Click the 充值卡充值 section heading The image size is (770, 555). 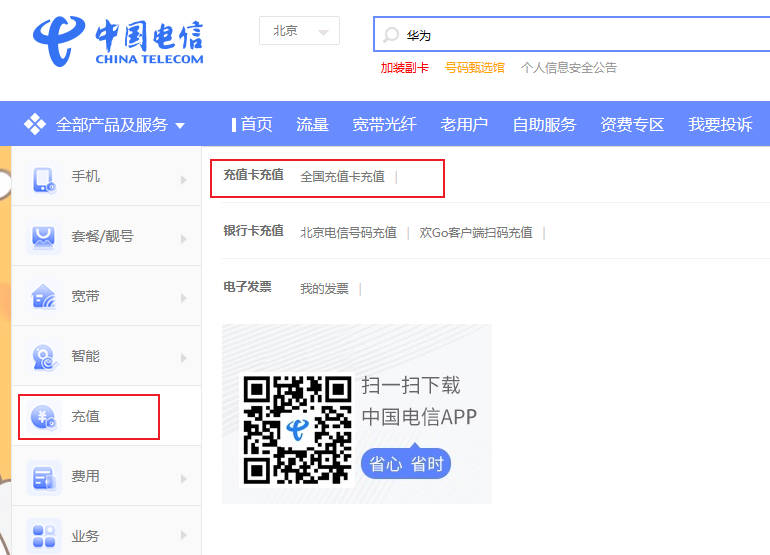pyautogui.click(x=253, y=175)
